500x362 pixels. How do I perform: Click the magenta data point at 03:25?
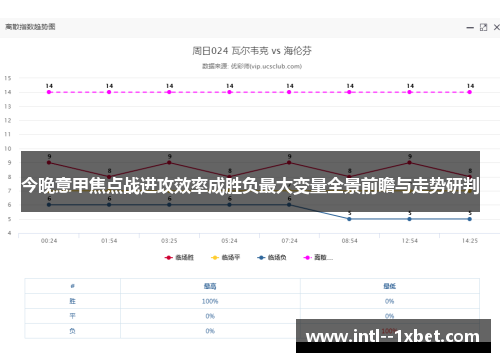click(169, 92)
